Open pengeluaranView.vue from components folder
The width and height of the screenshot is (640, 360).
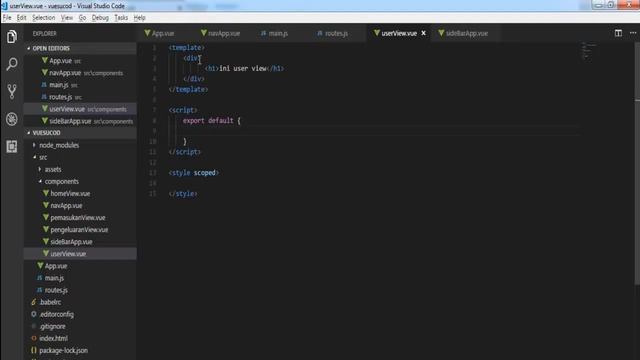click(x=80, y=229)
